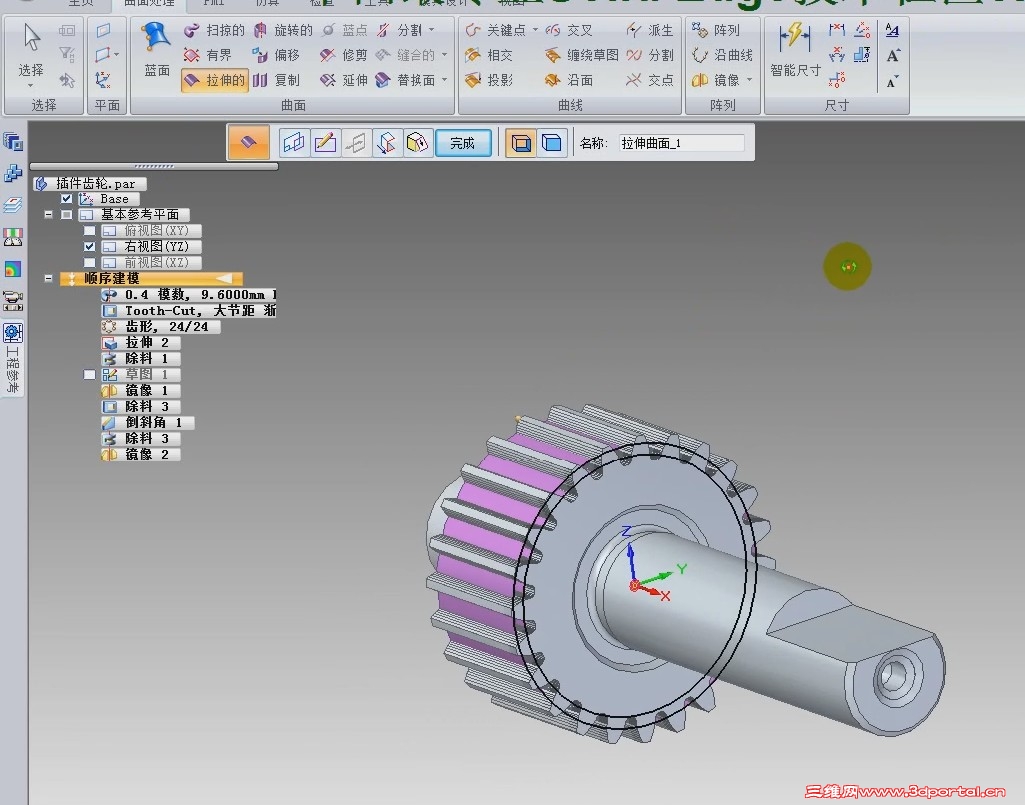Select the 除料 1 feature

click(x=140, y=358)
